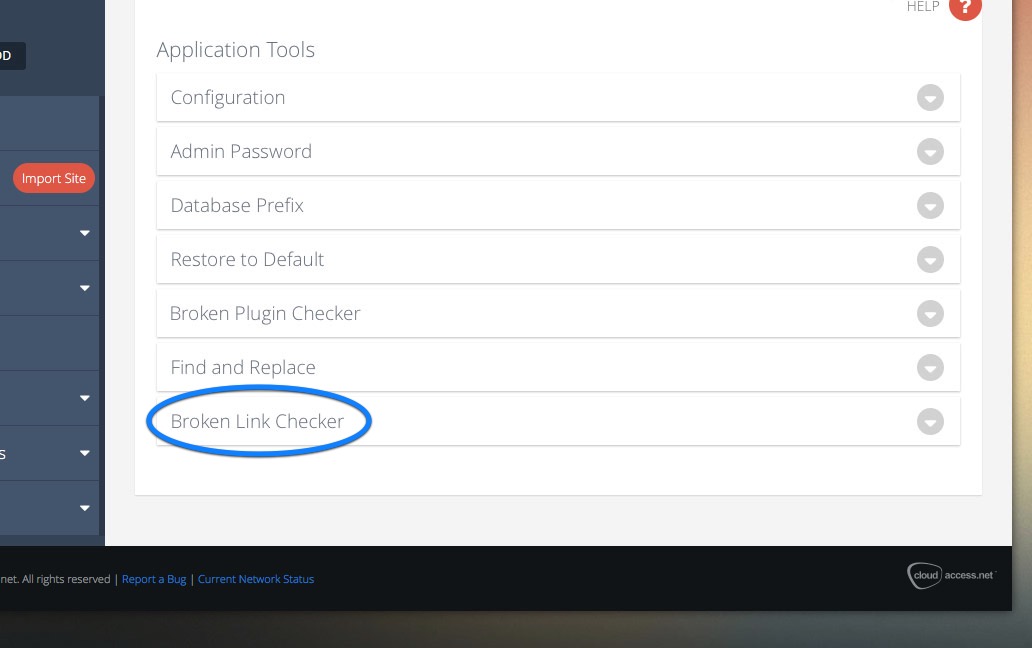
Task: Expand Broken Link Checker using its arrow icon
Action: point(930,422)
